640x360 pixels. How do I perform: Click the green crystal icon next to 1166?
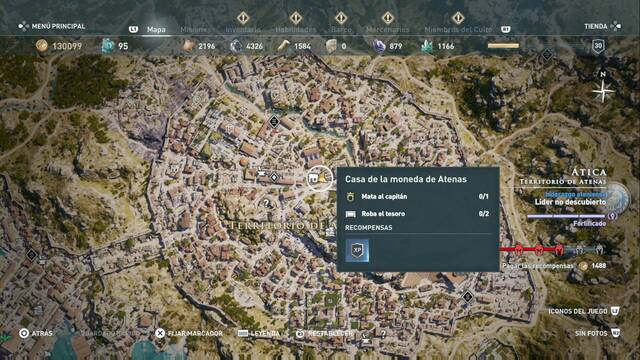click(x=427, y=46)
